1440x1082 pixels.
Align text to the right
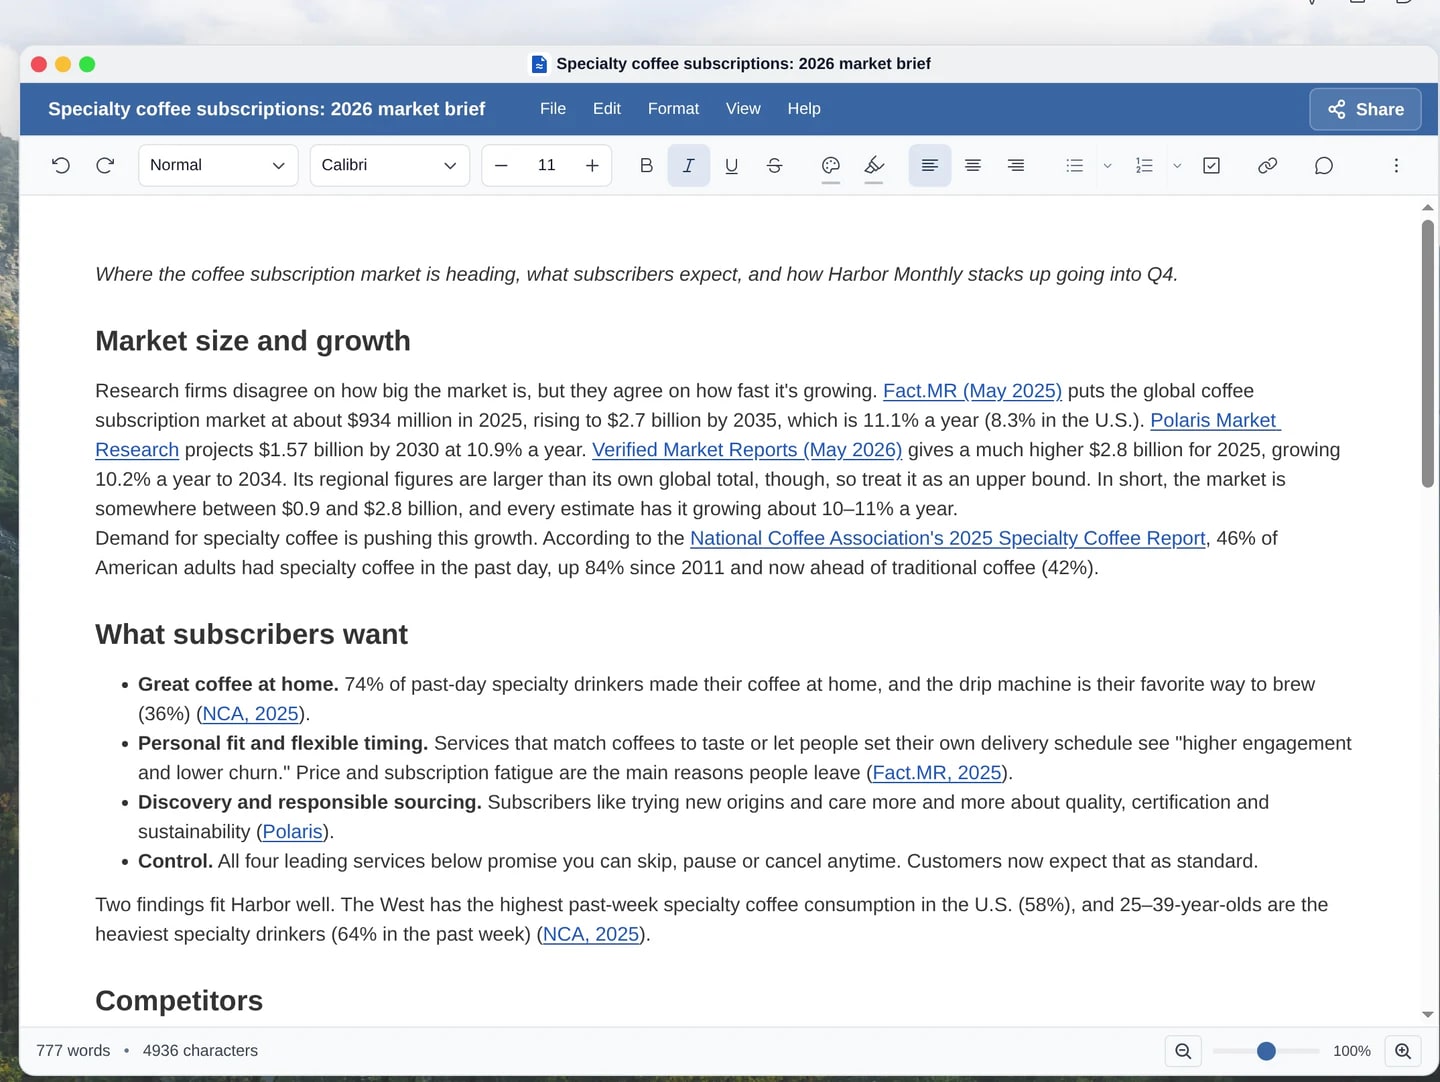[x=1016, y=165]
